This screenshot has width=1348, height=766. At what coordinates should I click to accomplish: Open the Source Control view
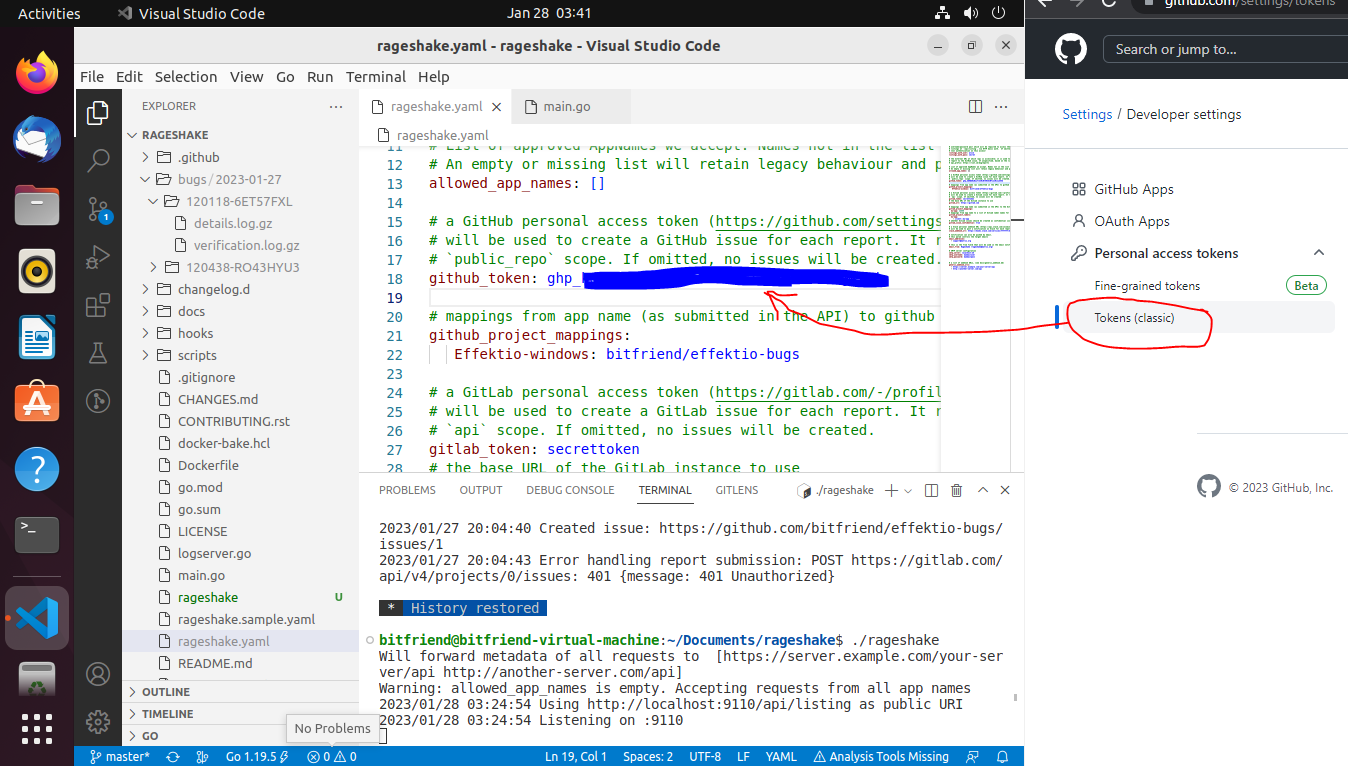pos(97,207)
